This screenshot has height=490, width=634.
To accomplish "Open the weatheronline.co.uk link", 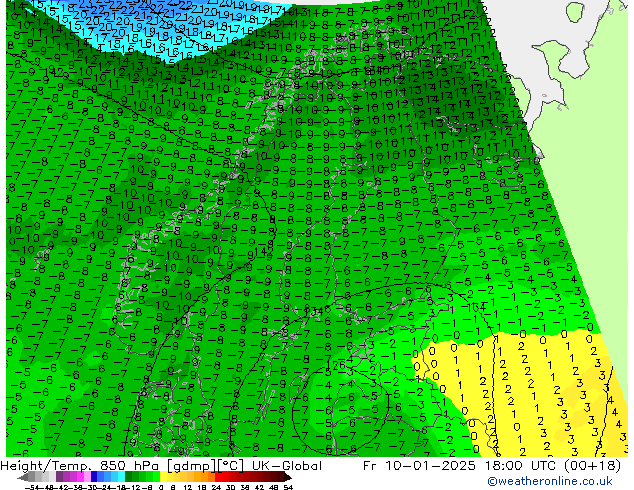I will [550, 481].
